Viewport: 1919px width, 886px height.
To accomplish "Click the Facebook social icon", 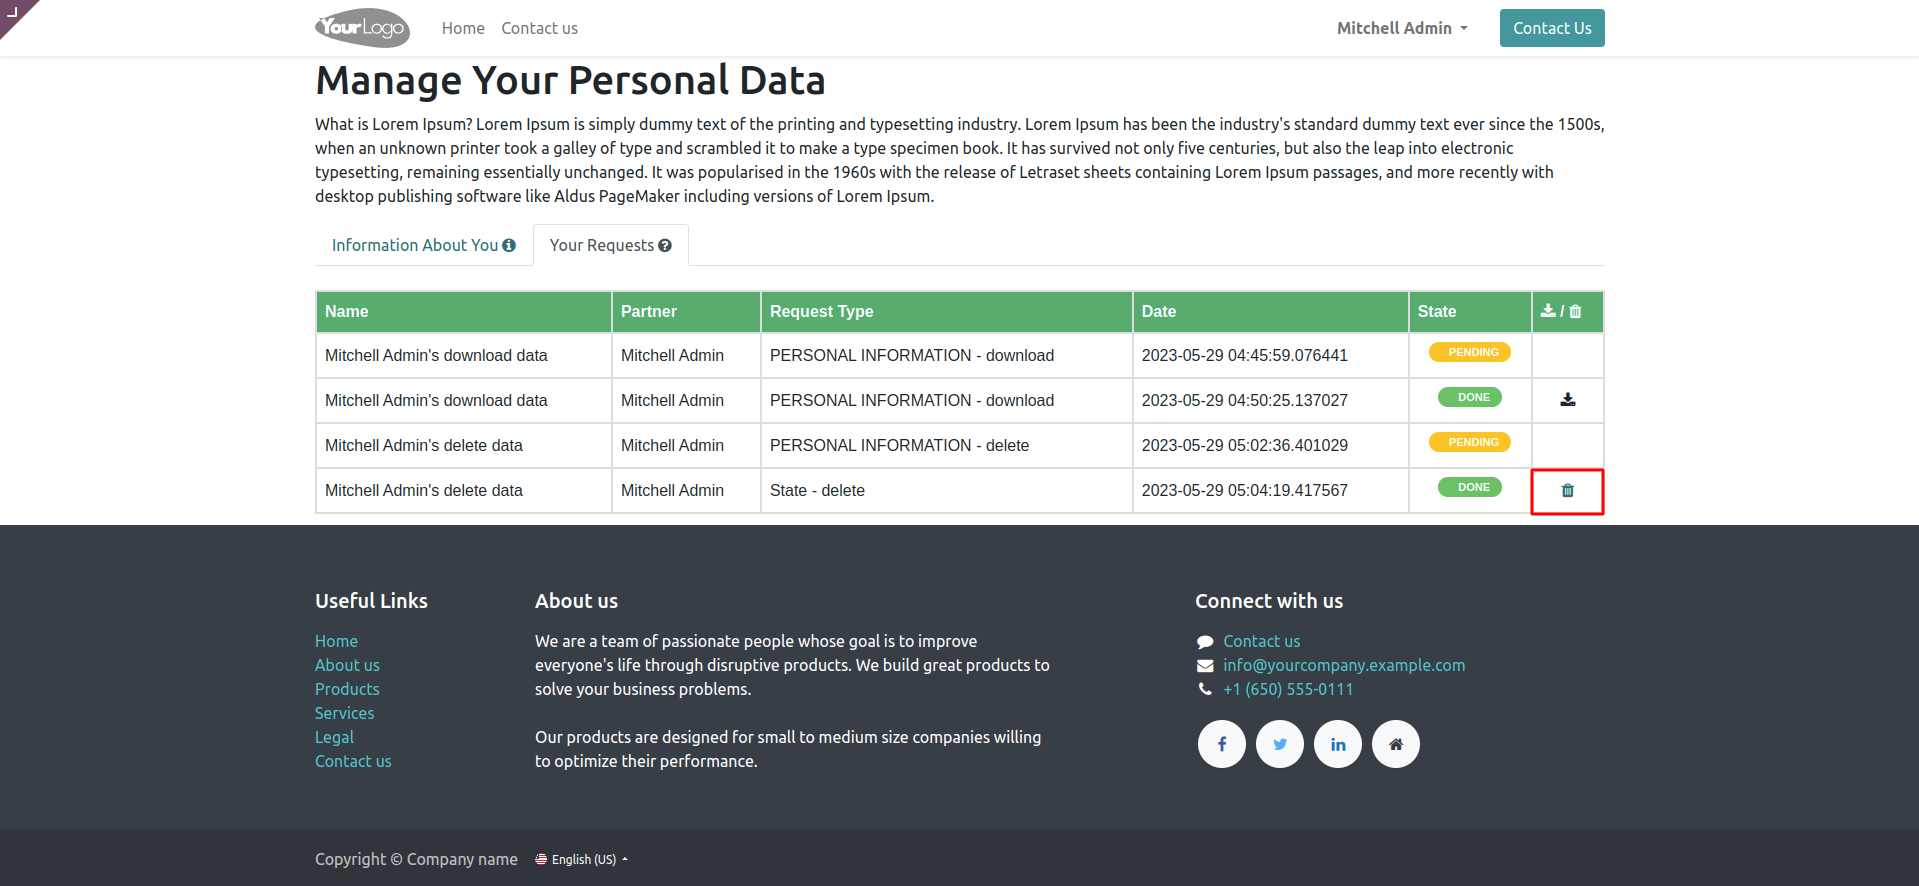I will [x=1221, y=744].
